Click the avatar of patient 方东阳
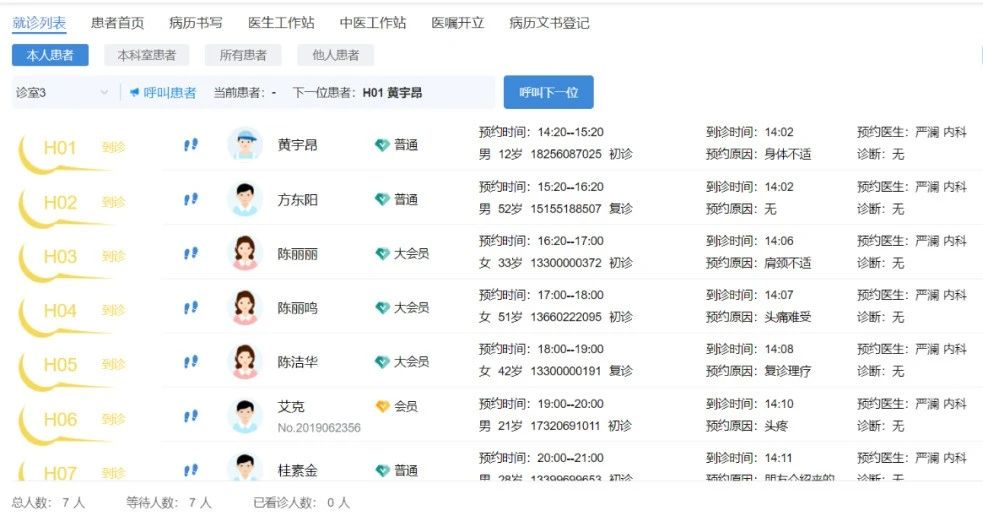 click(x=244, y=200)
